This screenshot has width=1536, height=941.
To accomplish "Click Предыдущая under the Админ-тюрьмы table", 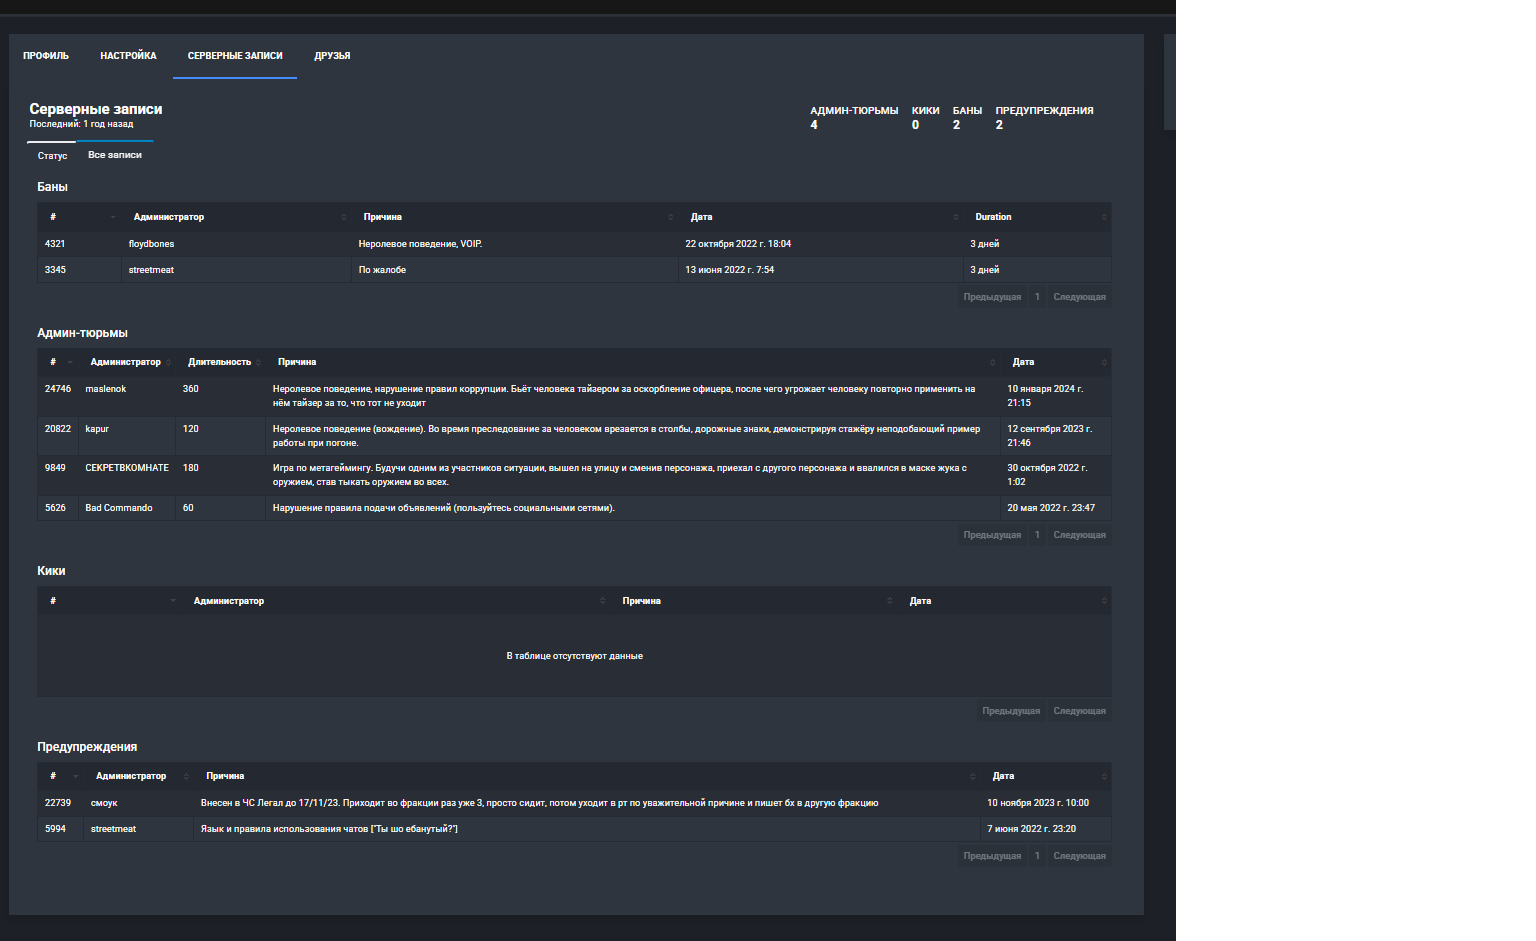I will (x=992, y=535).
